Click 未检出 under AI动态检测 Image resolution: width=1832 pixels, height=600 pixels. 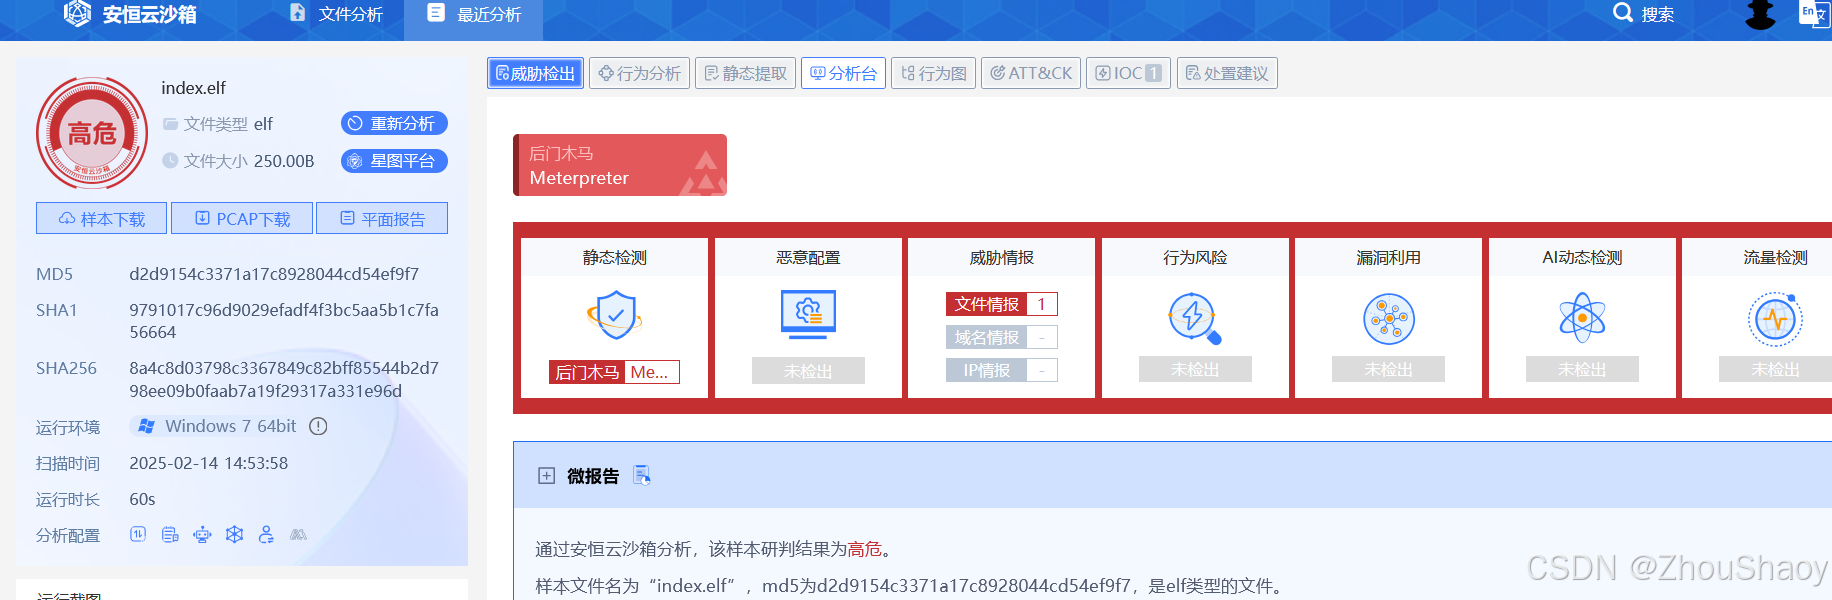pyautogui.click(x=1582, y=369)
